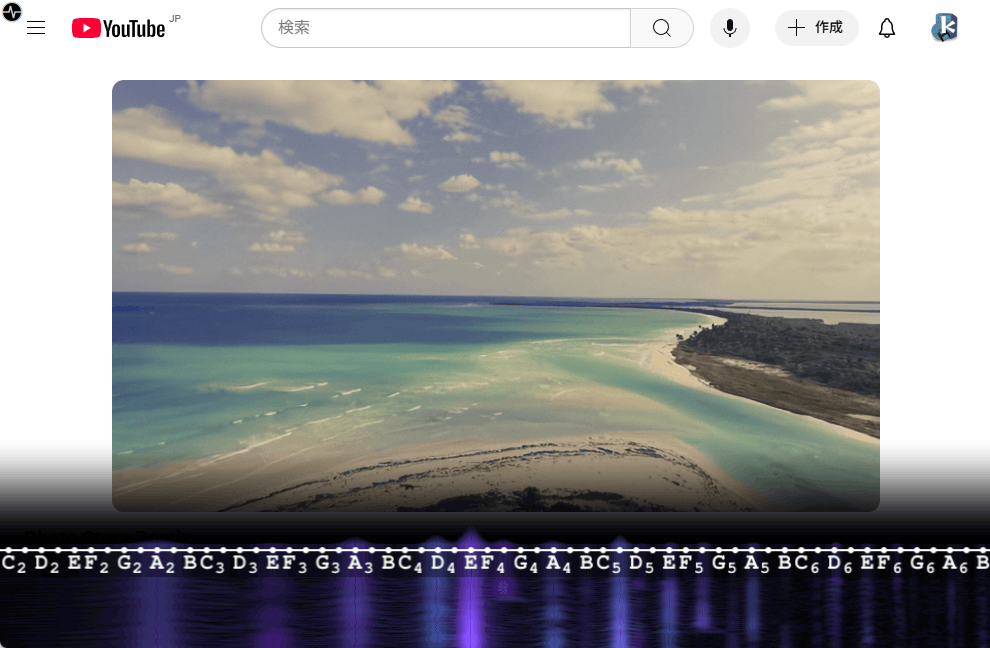Select the D4 note label
Viewport: 990px width, 648px height.
(x=443, y=563)
